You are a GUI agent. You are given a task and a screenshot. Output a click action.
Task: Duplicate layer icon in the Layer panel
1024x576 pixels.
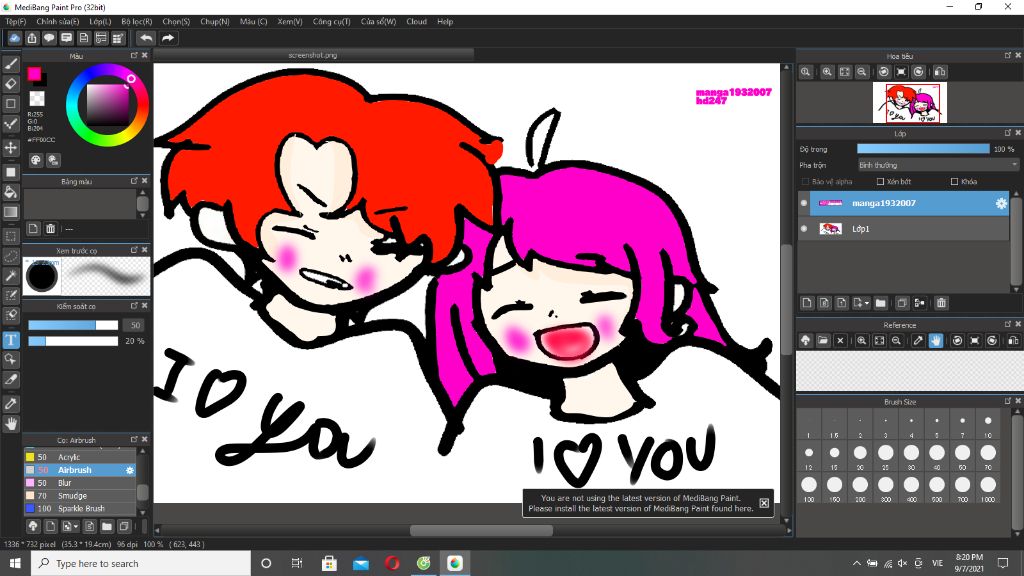coord(902,303)
